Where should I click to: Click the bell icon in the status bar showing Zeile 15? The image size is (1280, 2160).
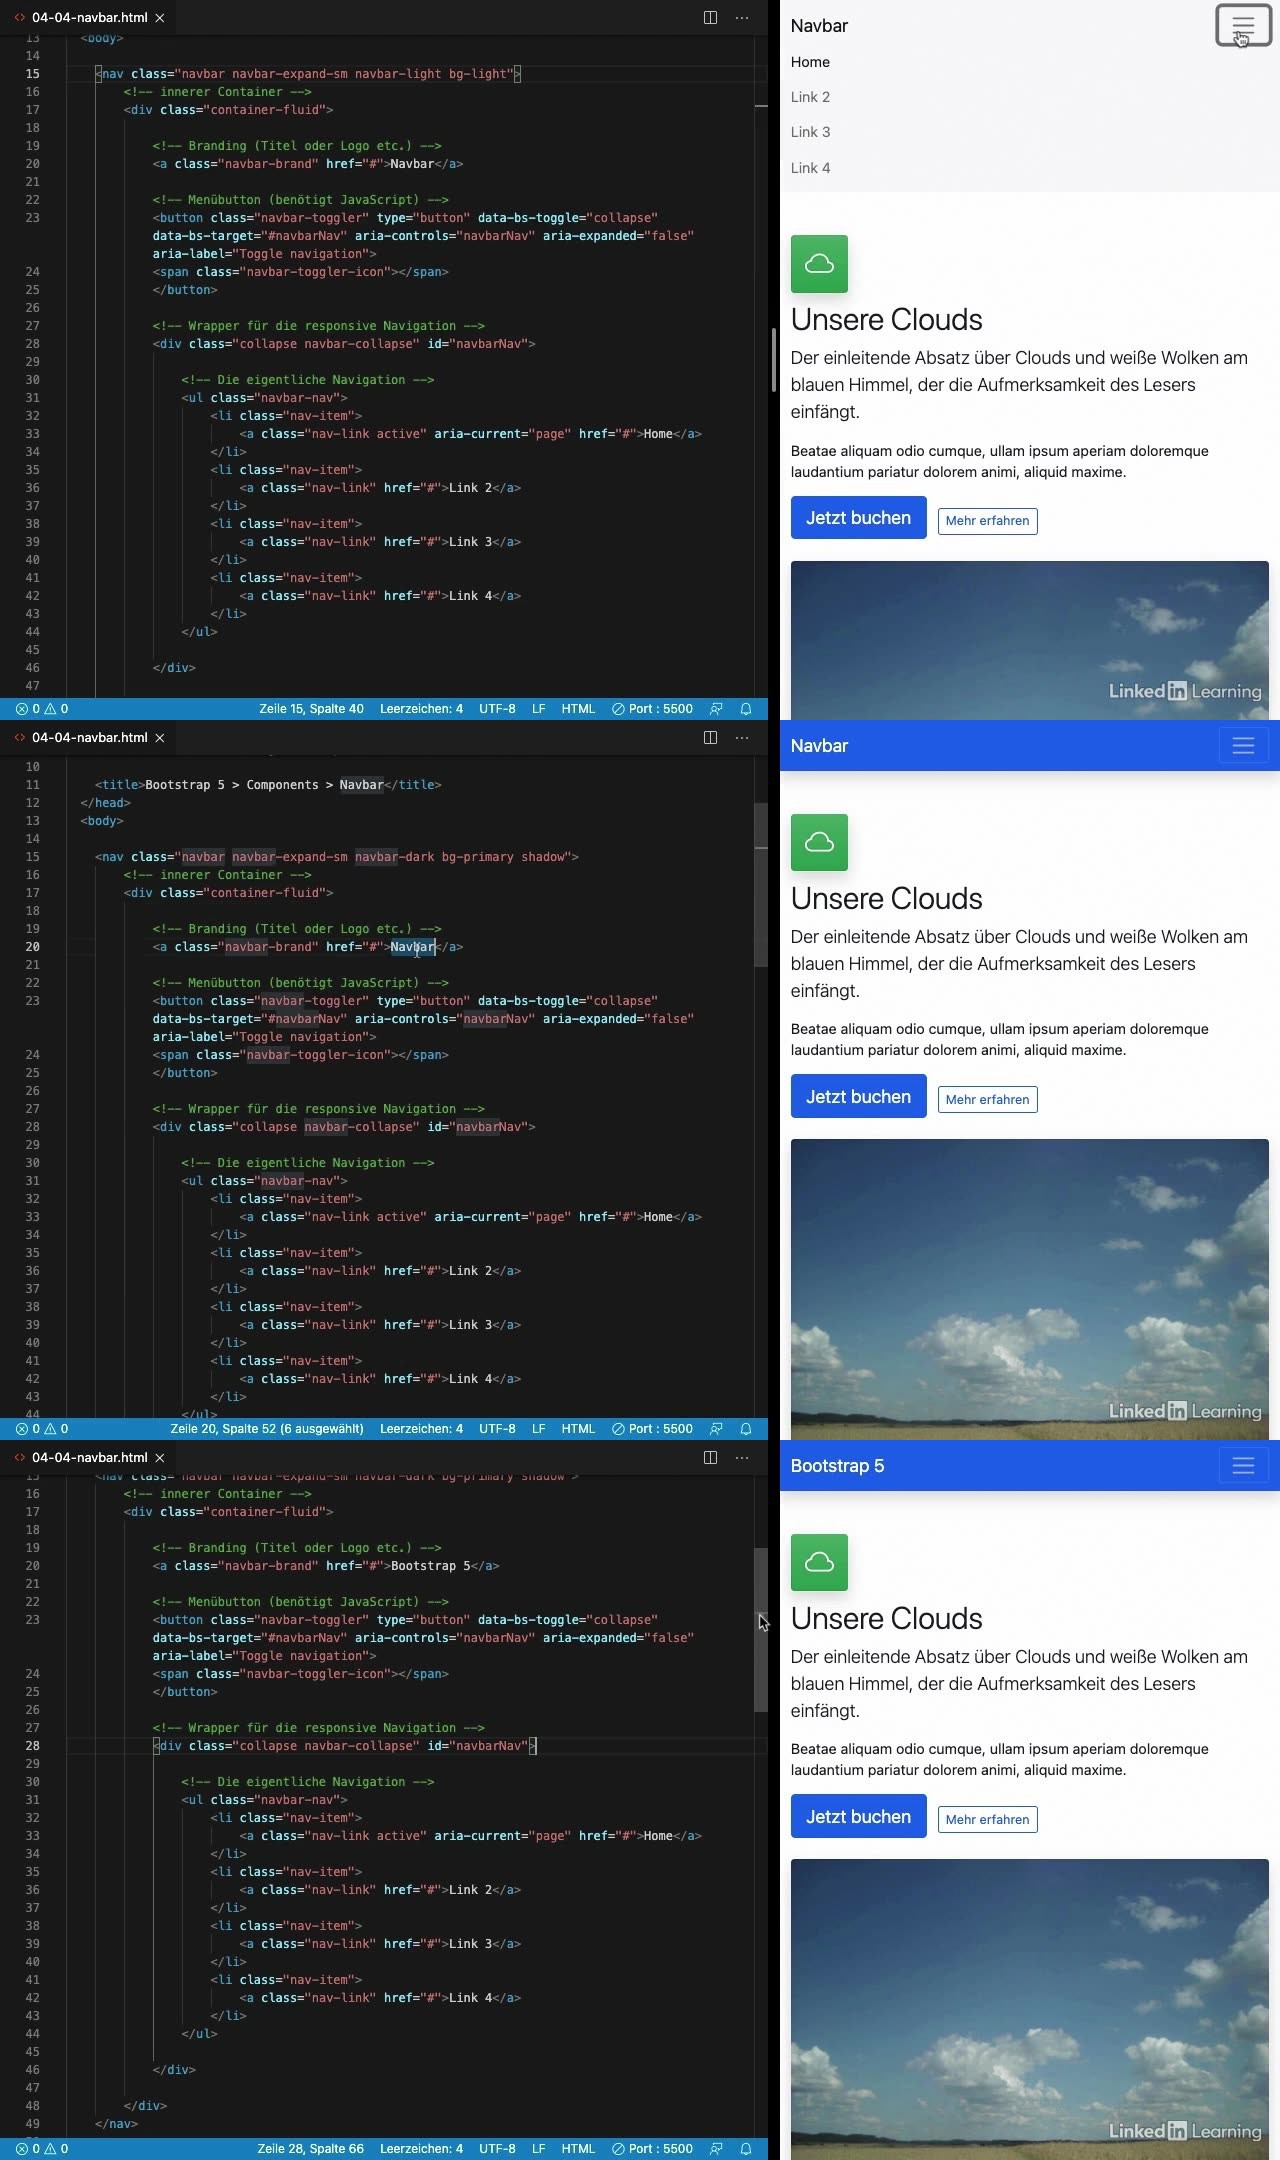pos(746,709)
